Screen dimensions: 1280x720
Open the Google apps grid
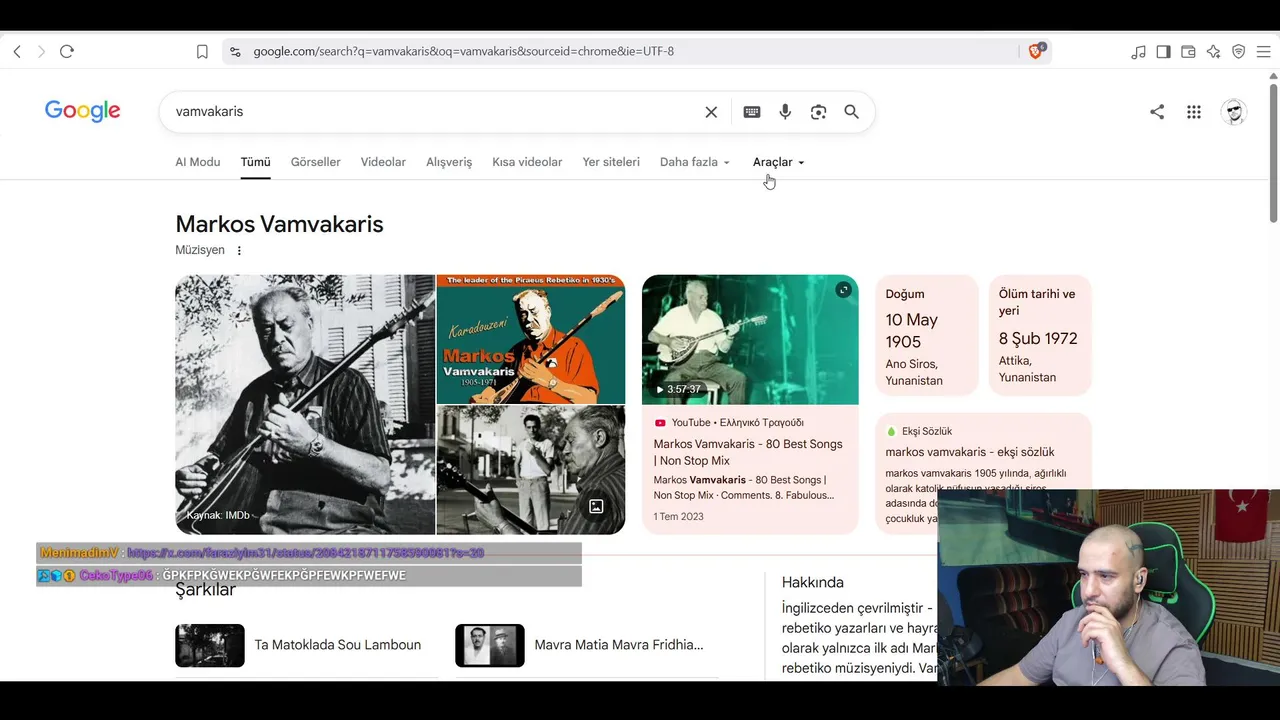coord(1194,112)
